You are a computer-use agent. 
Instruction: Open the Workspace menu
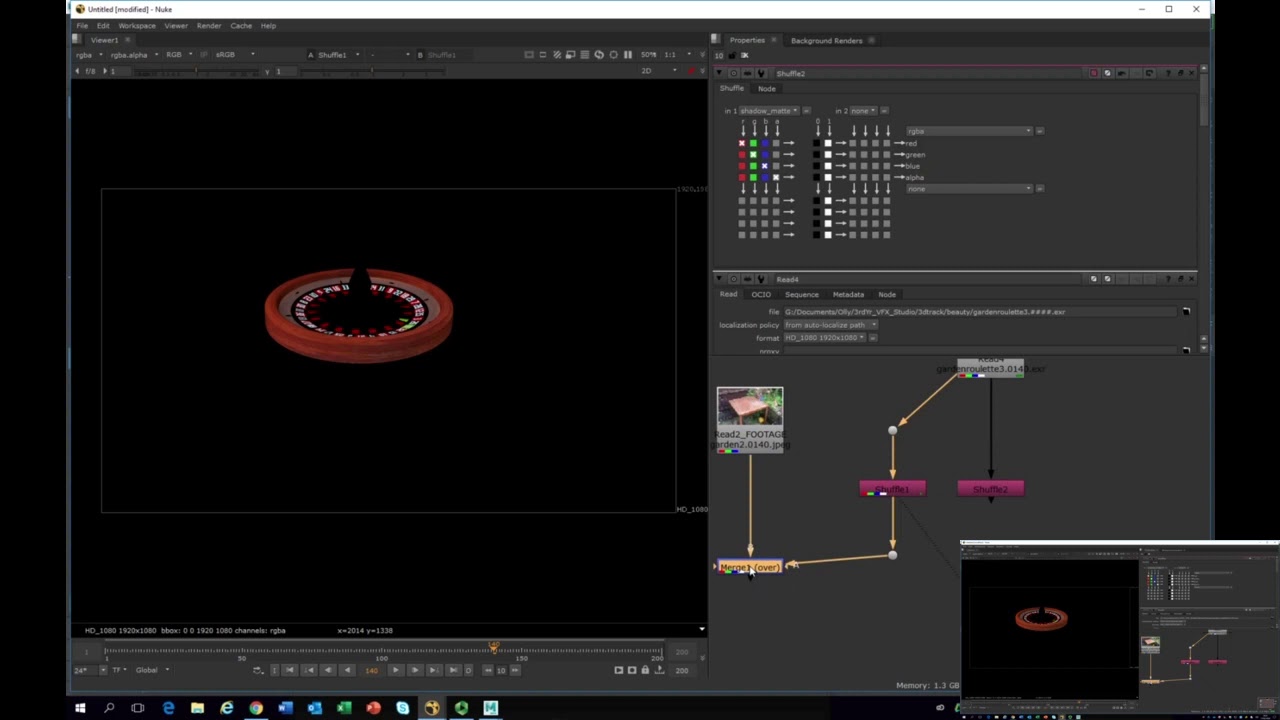point(137,25)
